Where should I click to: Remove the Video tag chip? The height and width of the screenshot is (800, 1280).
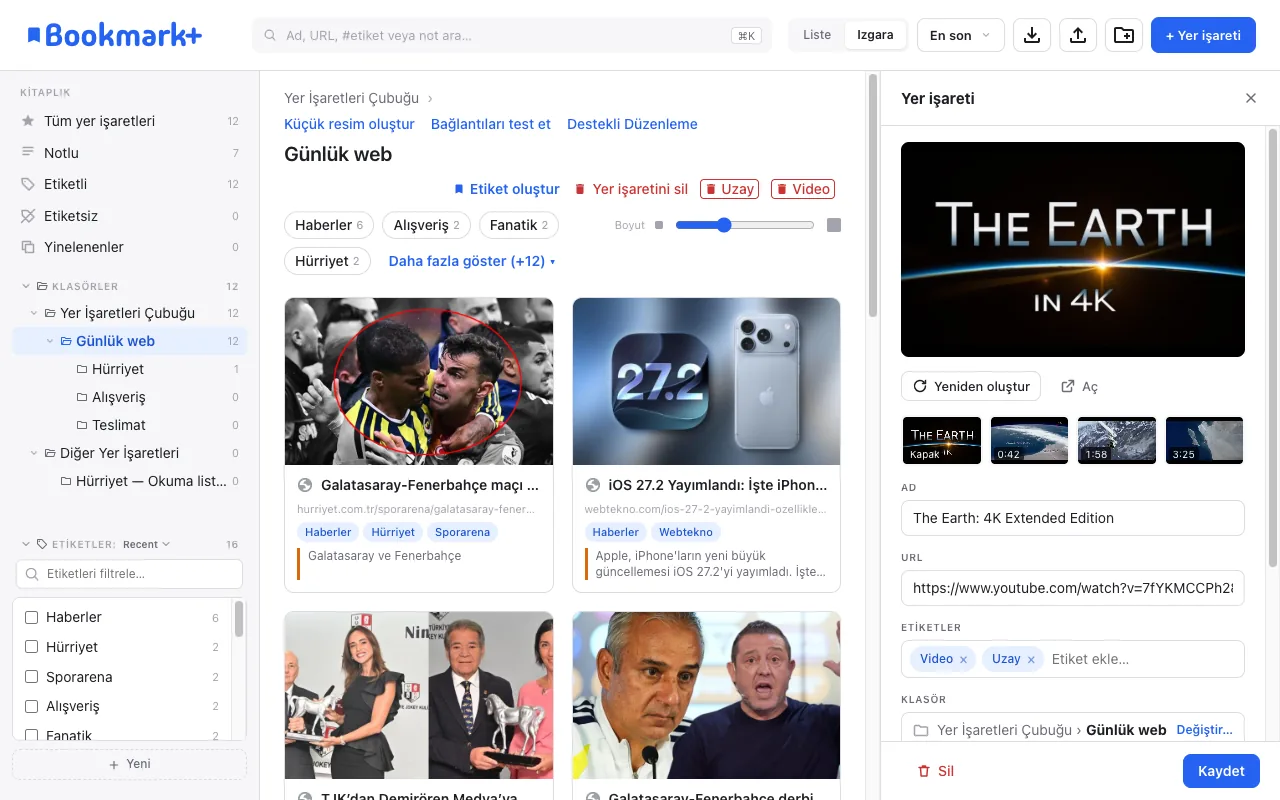963,660
